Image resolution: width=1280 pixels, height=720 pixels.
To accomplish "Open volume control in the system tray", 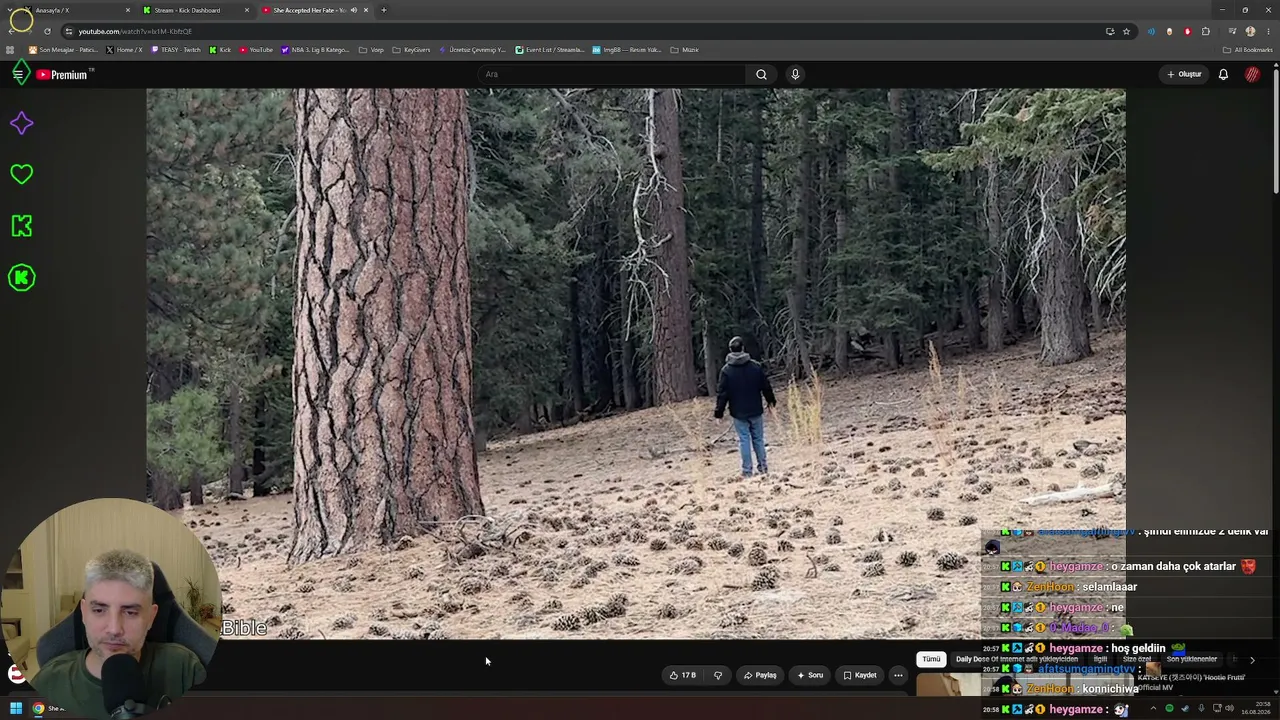I will [1229, 709].
